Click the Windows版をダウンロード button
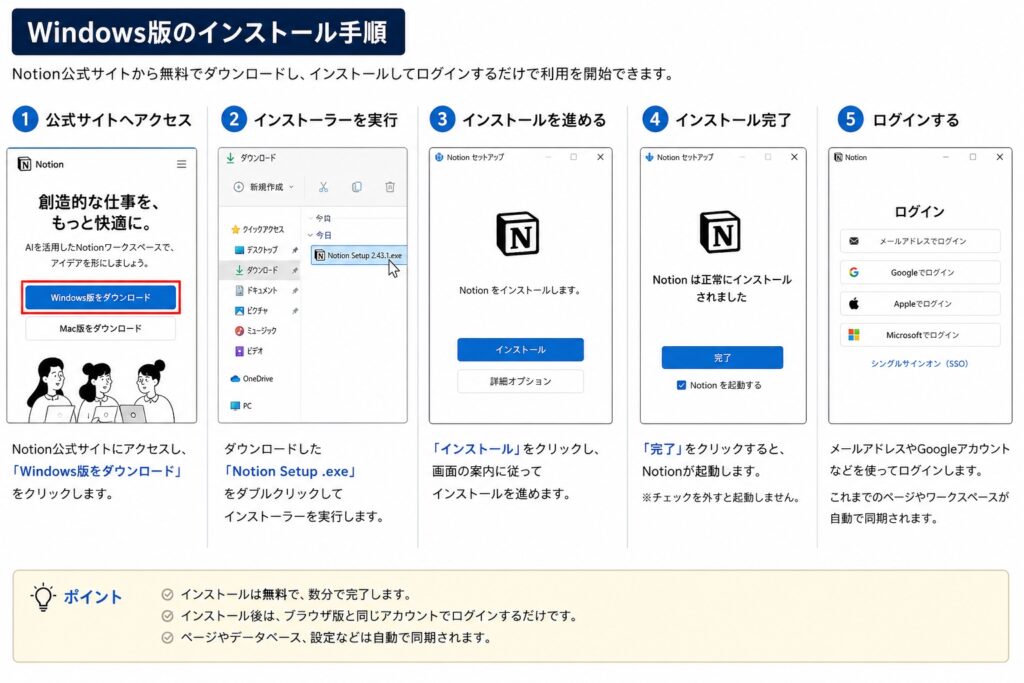This screenshot has height=683, width=1024. (101, 298)
